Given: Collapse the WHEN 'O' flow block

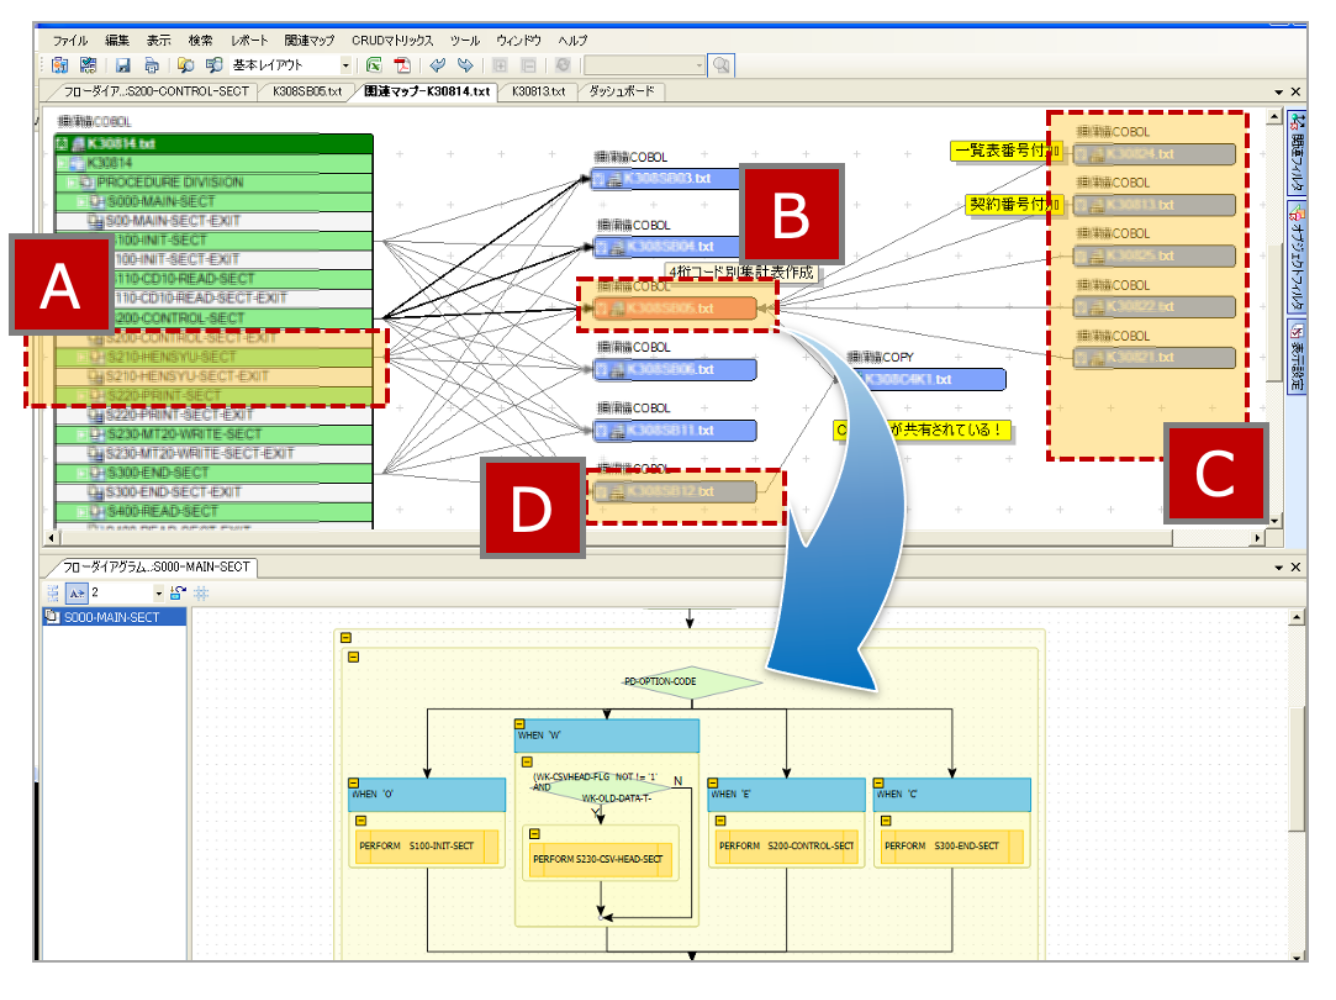Looking at the screenshot, I should click(354, 783).
